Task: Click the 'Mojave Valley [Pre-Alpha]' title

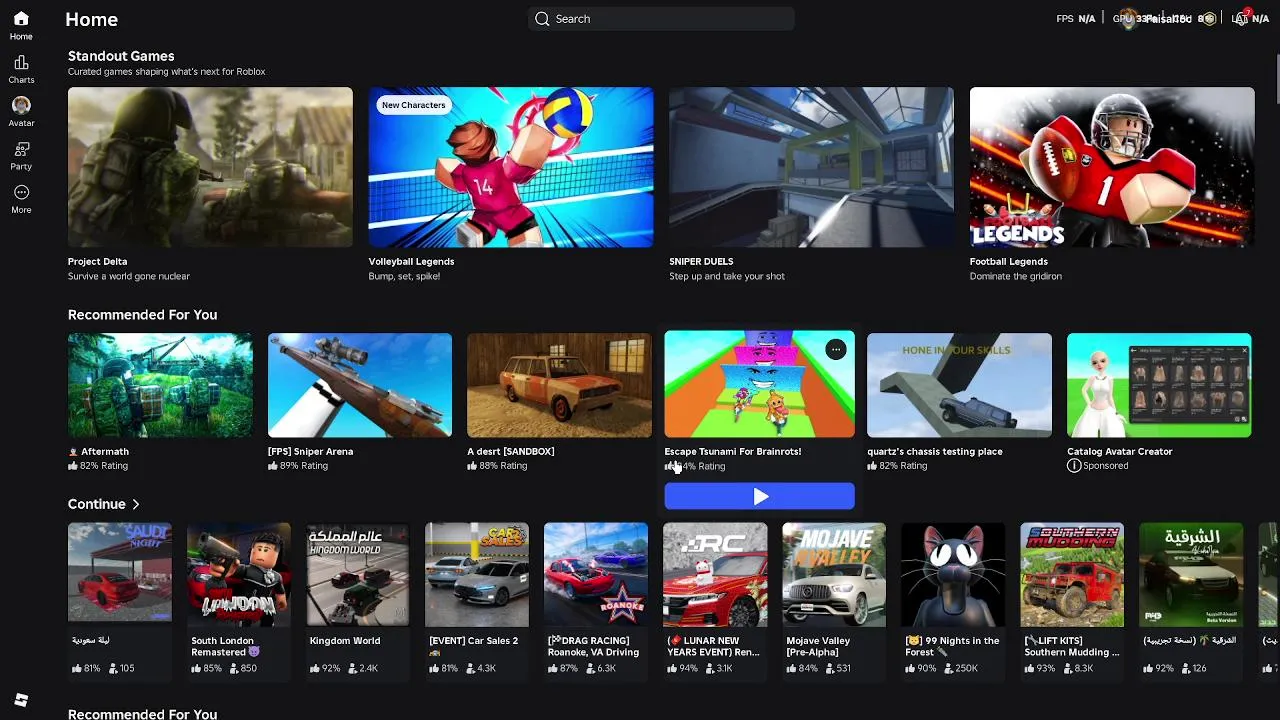Action: coord(818,646)
